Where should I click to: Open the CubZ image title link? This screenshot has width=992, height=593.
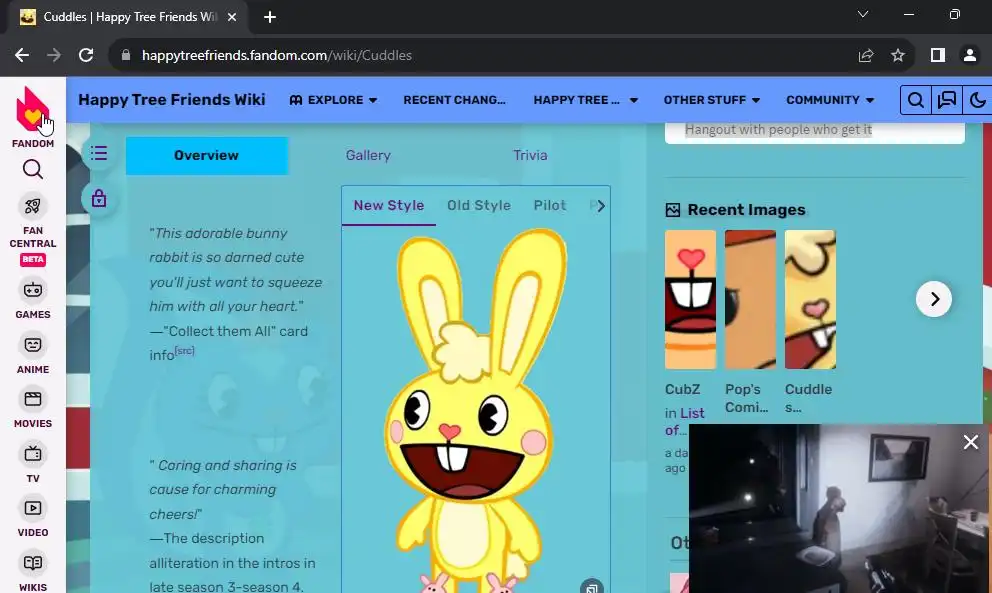pyautogui.click(x=682, y=389)
